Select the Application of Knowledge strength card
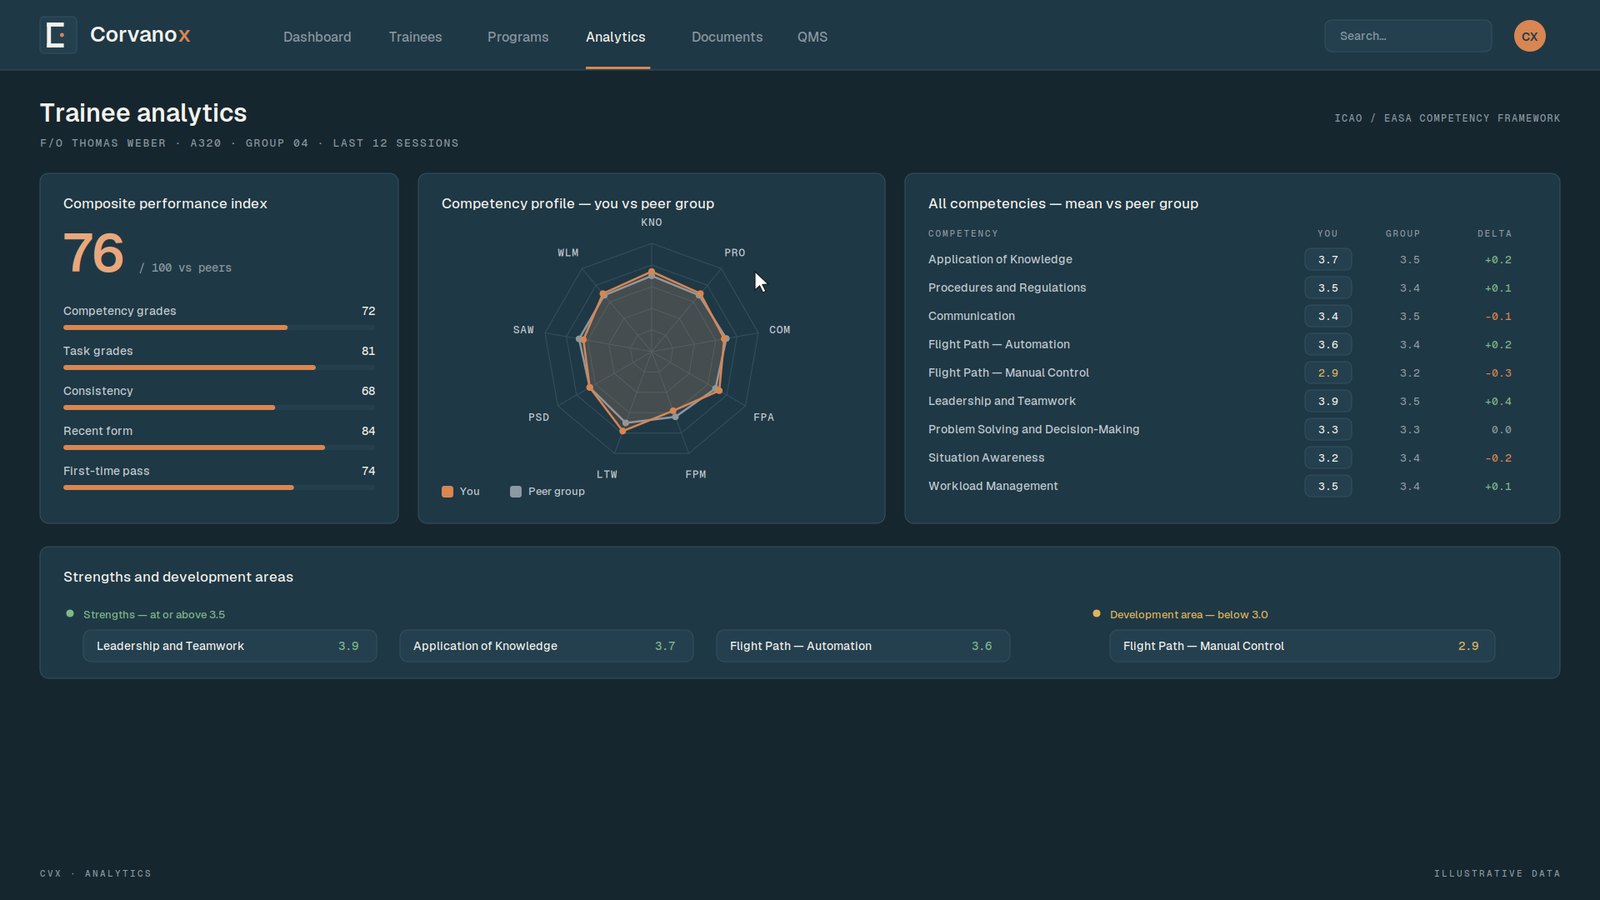Image resolution: width=1600 pixels, height=900 pixels. [x=546, y=646]
